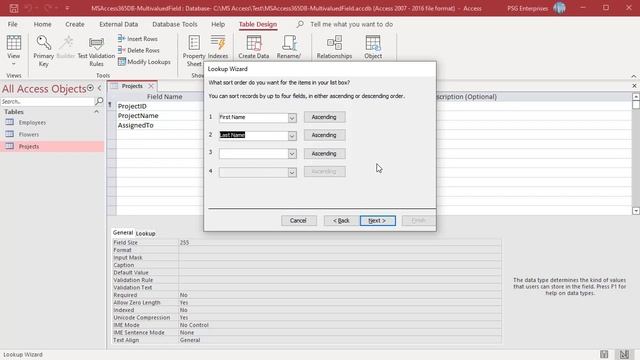Open the File menu
The height and width of the screenshot is (360, 640).
click(13, 24)
